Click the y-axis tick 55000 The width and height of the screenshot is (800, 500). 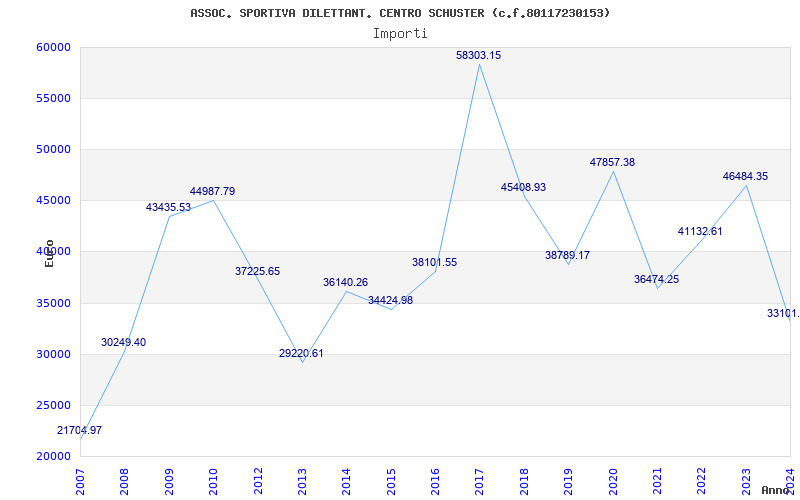53,98
